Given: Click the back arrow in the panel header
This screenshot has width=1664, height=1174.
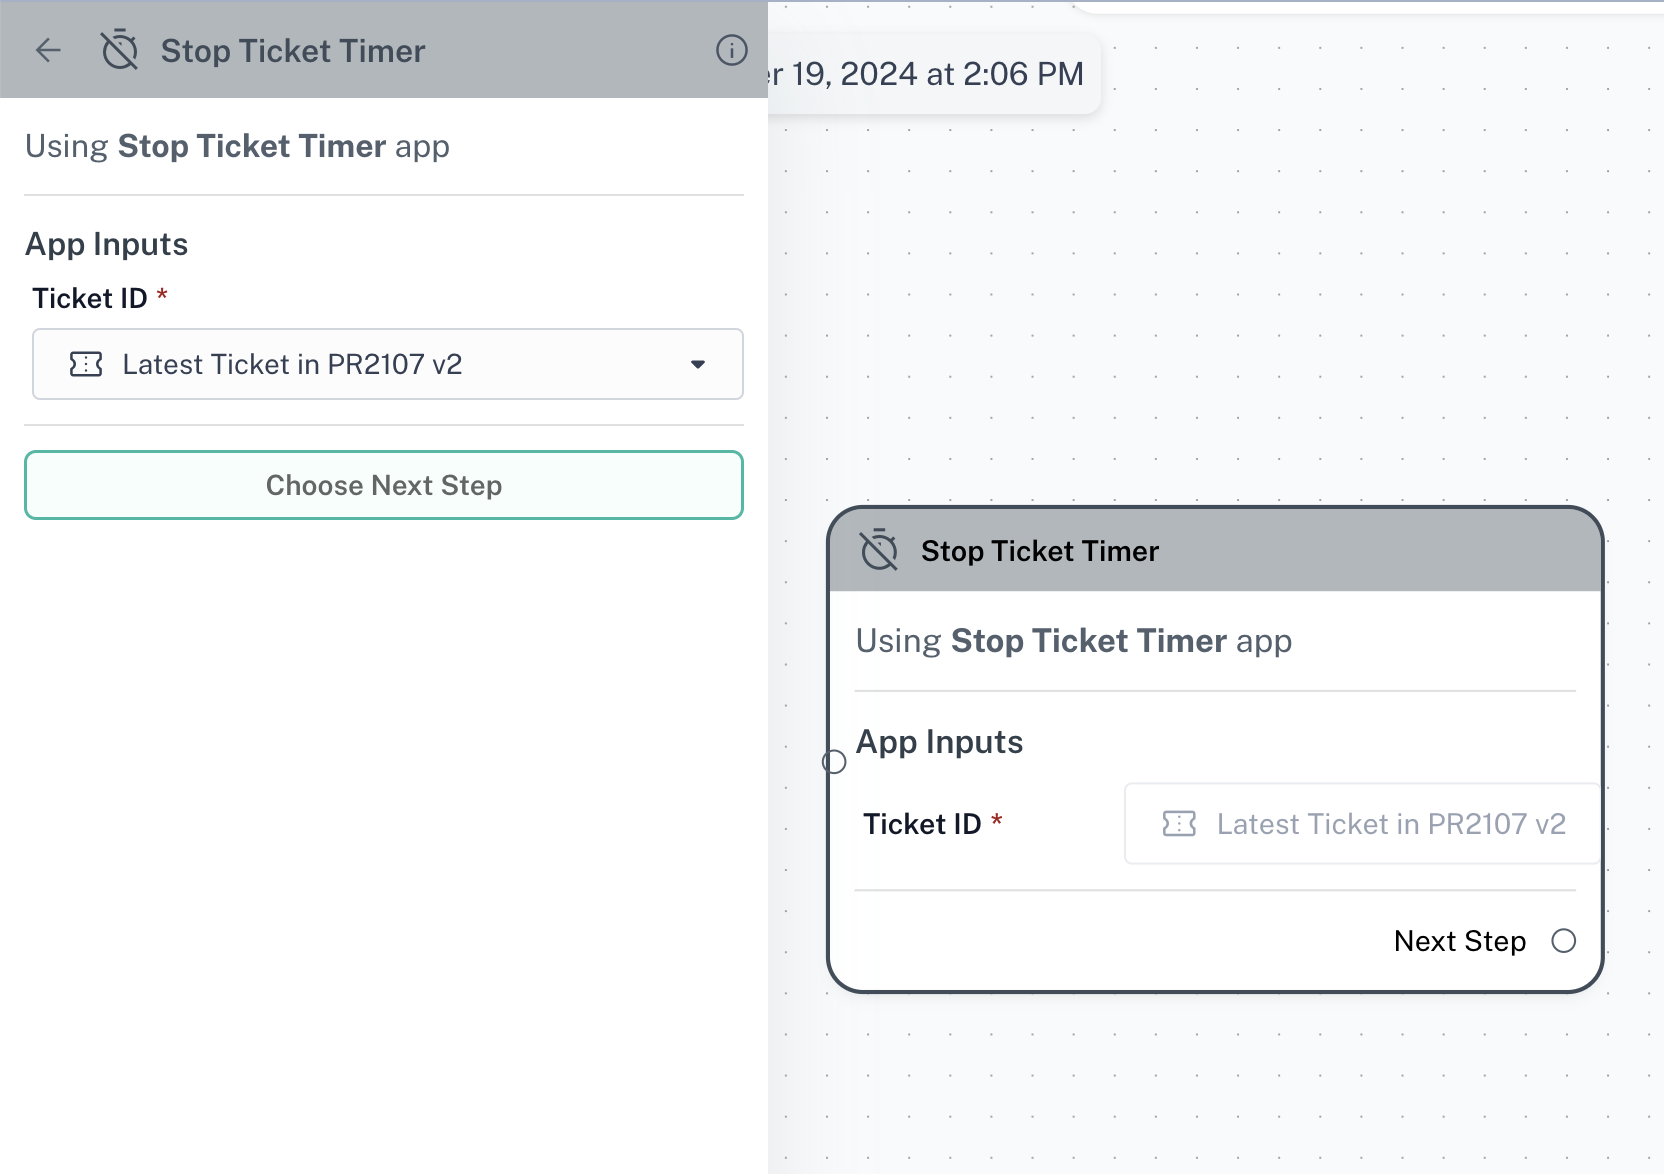Looking at the screenshot, I should coord(47,50).
